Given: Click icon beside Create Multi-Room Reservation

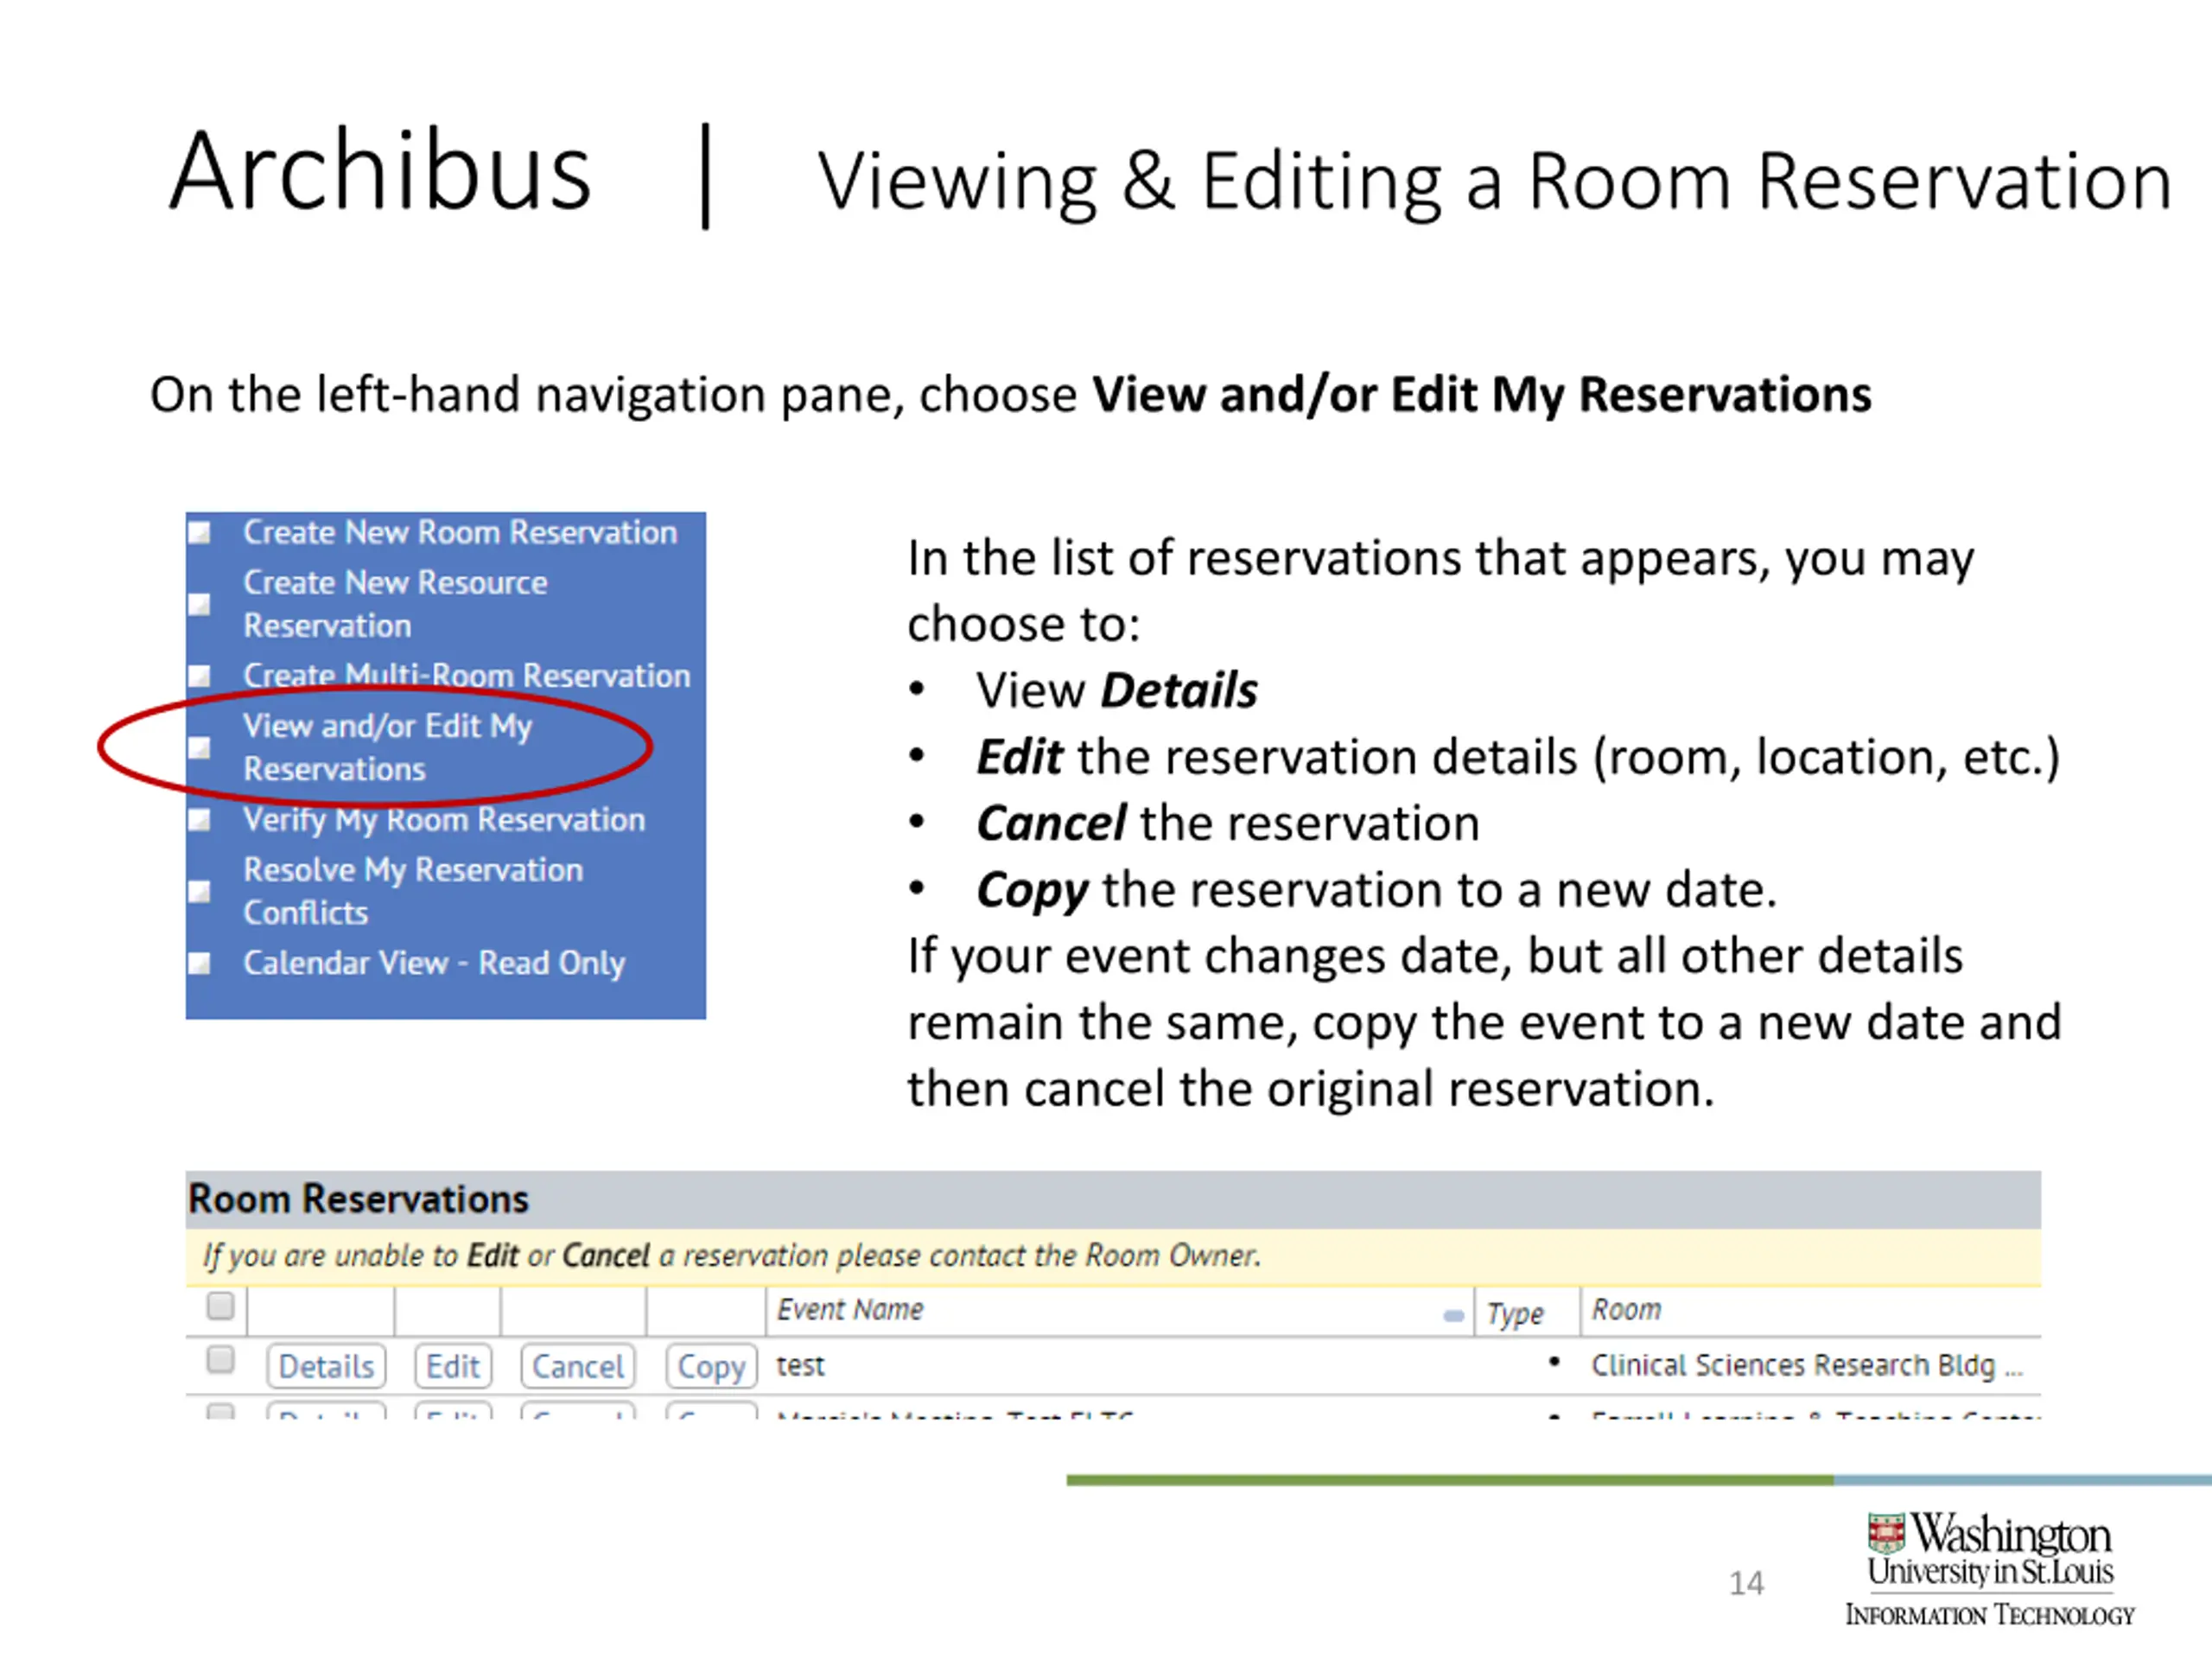Looking at the screenshot, I should (x=200, y=676).
